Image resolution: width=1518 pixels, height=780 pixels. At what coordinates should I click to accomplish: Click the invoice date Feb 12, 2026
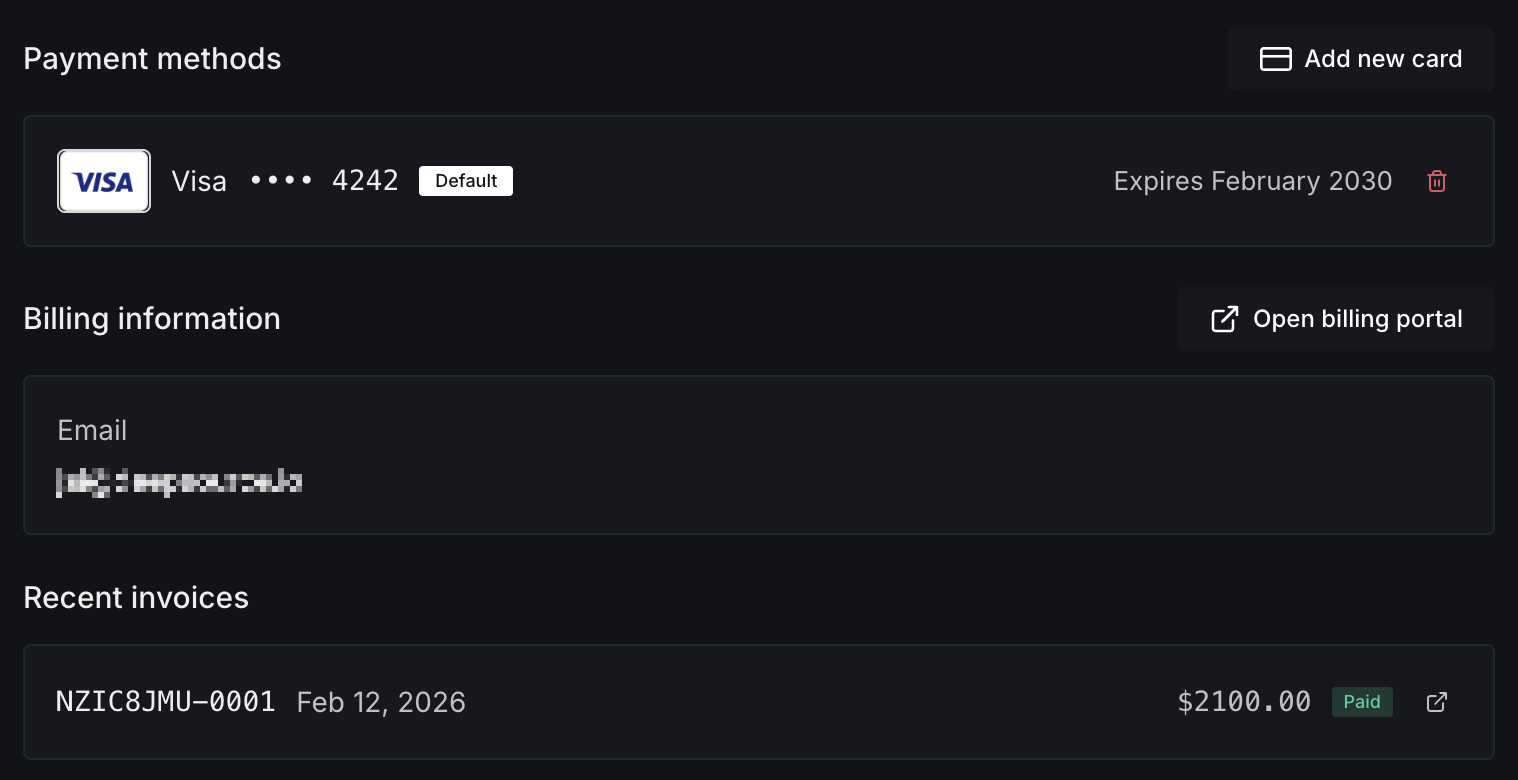(381, 702)
